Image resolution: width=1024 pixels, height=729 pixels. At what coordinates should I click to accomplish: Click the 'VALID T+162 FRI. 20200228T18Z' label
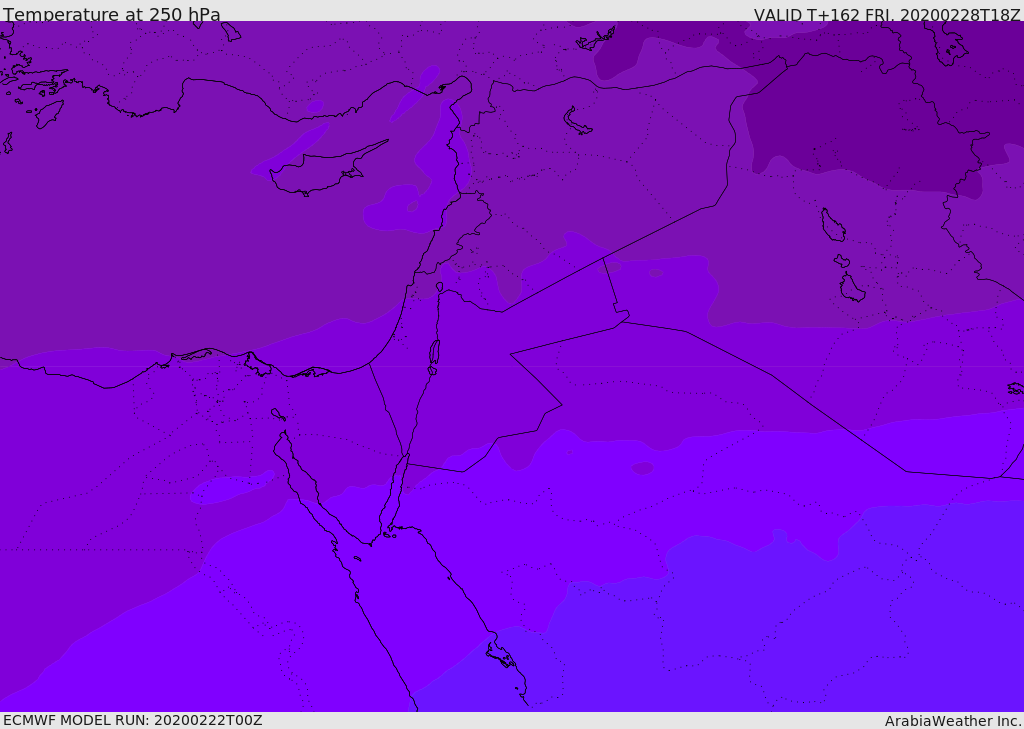tap(887, 14)
